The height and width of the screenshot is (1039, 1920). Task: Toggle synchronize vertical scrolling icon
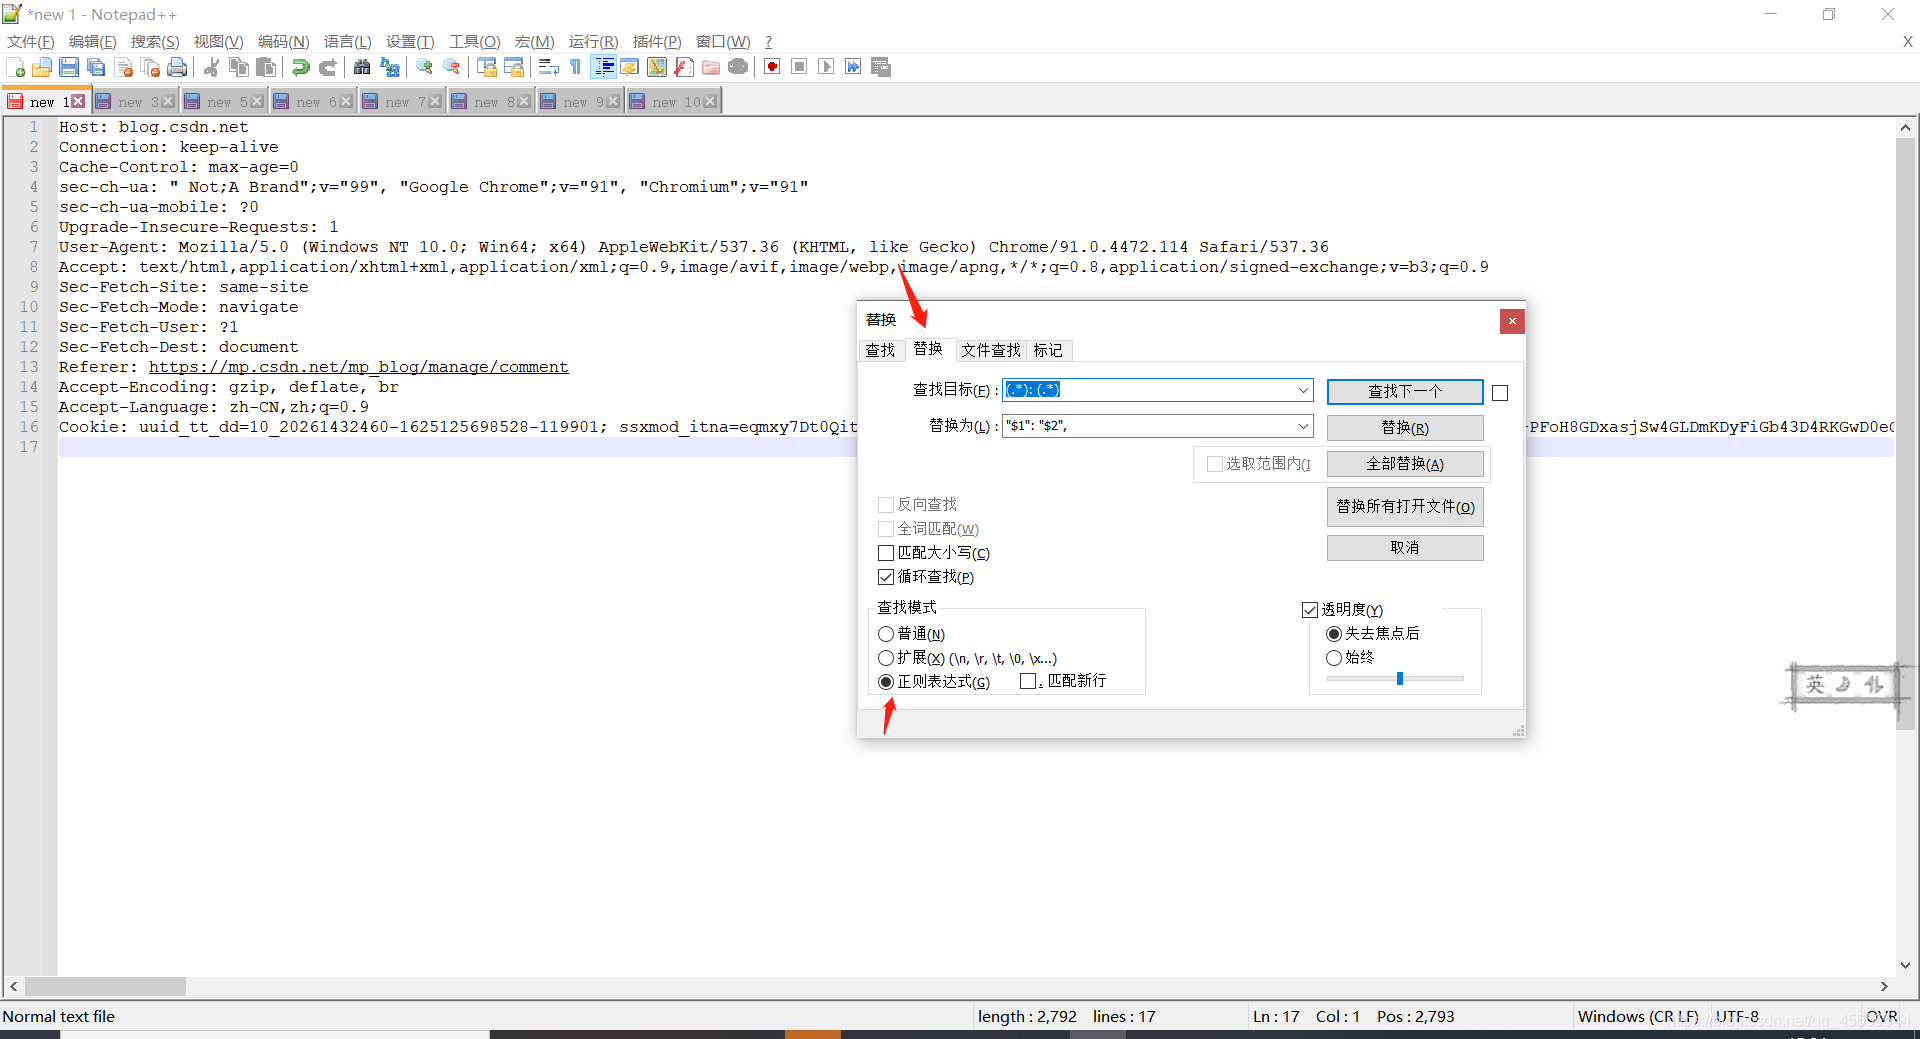[487, 67]
